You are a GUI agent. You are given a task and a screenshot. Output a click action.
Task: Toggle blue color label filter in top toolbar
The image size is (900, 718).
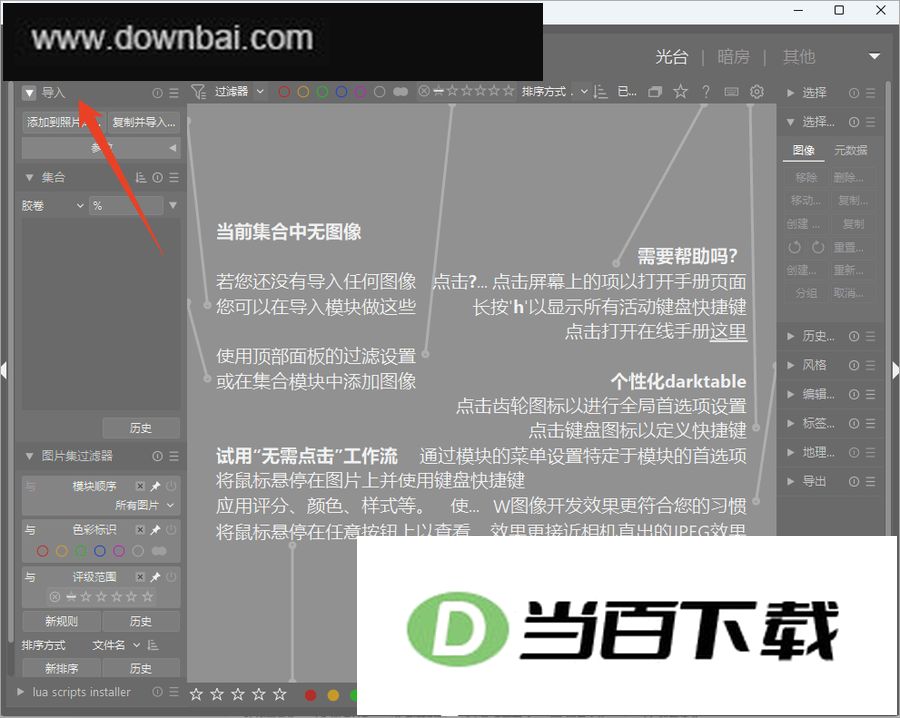click(342, 92)
